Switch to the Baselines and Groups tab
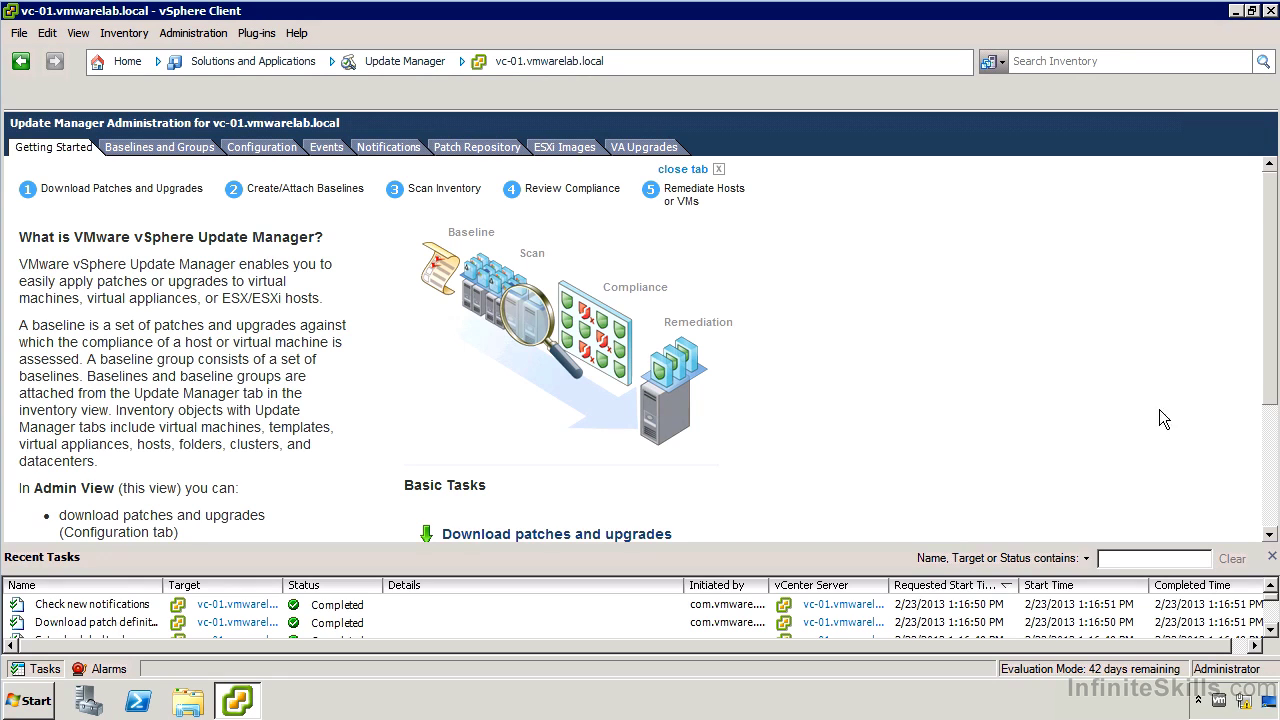 (x=159, y=147)
